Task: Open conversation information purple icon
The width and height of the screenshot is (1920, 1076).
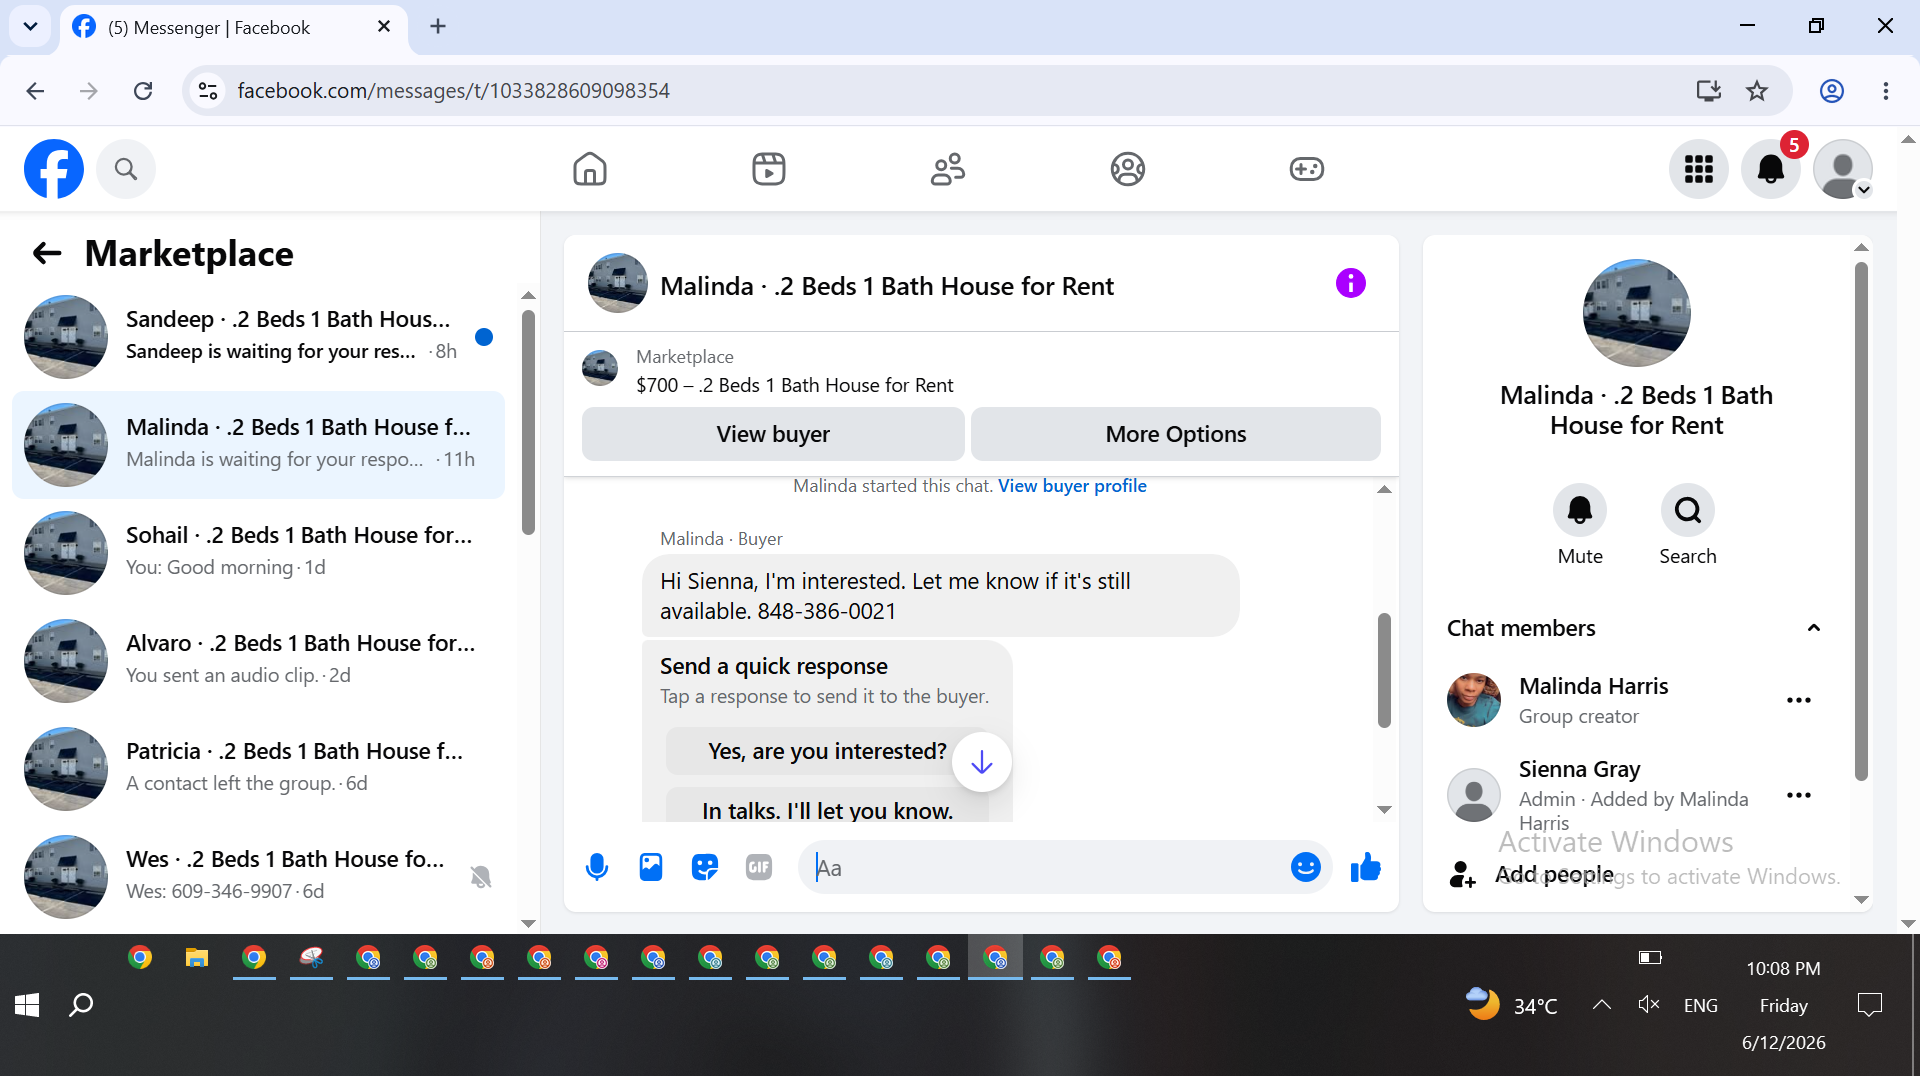Action: [1350, 284]
